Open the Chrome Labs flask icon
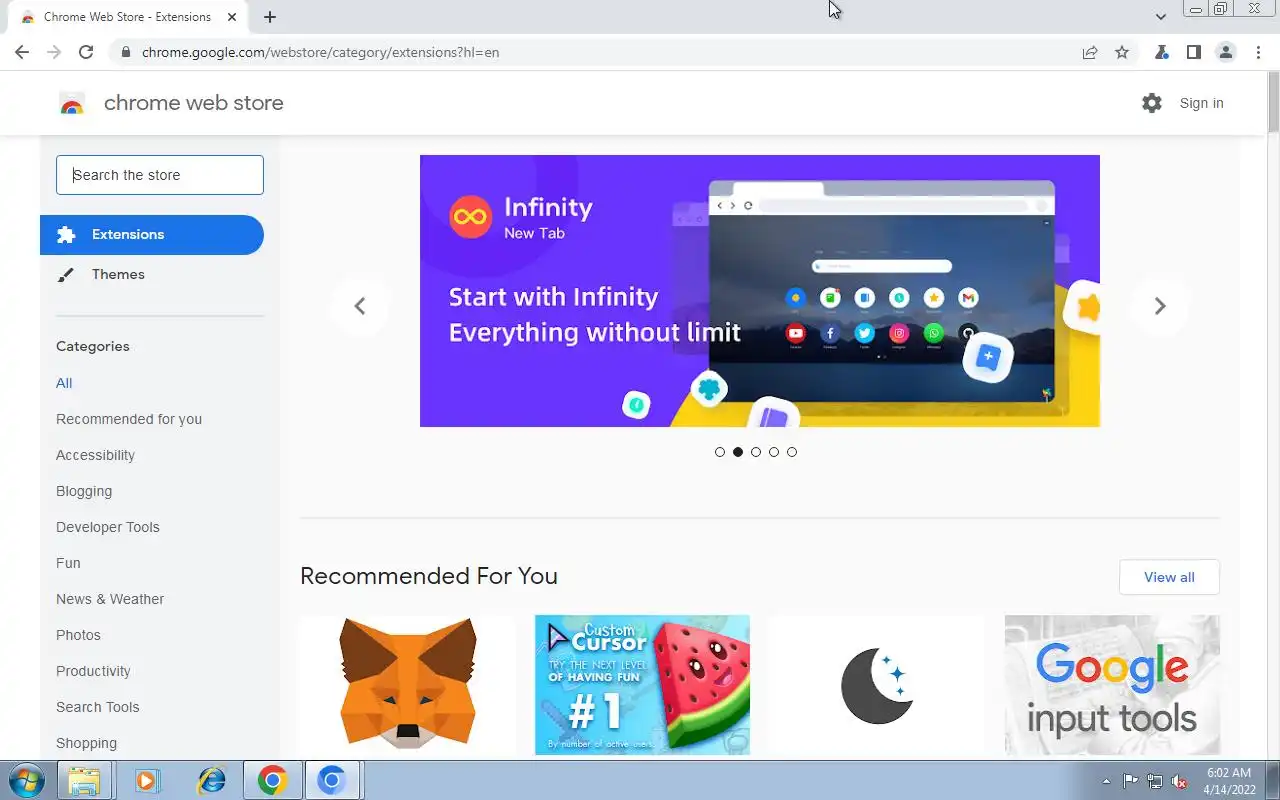 point(1162,52)
